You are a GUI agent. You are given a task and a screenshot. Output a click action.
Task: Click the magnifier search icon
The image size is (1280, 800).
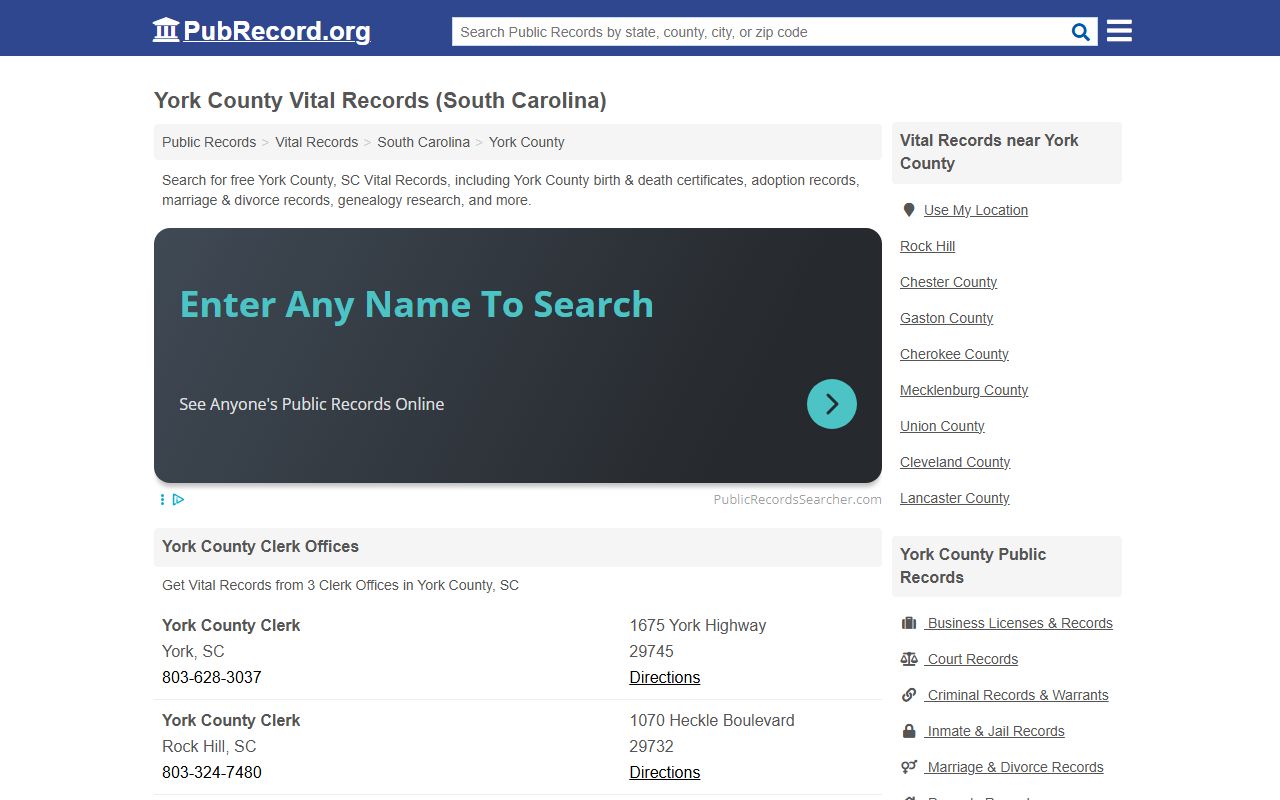click(1081, 32)
